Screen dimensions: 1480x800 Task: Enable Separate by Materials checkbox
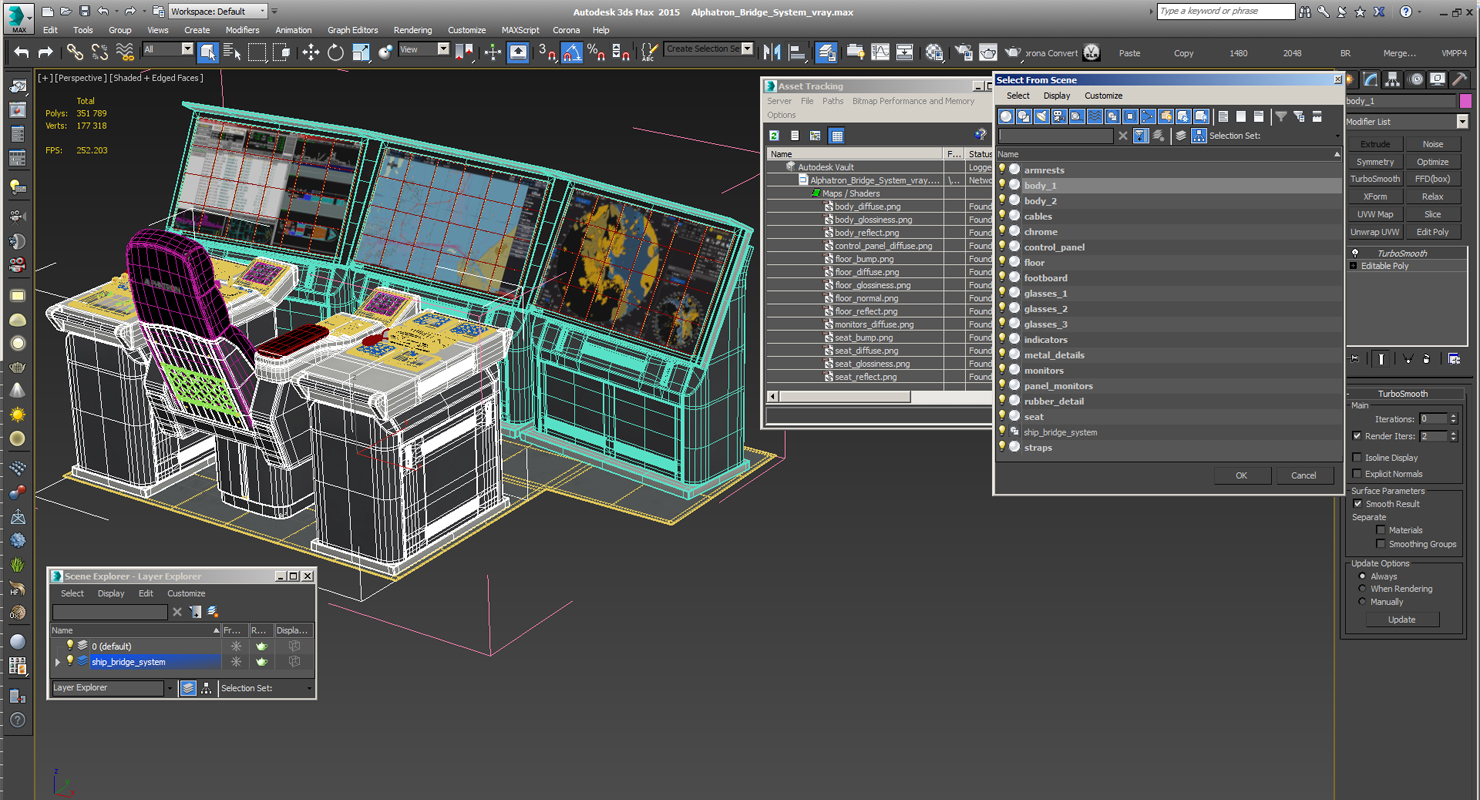point(1380,530)
